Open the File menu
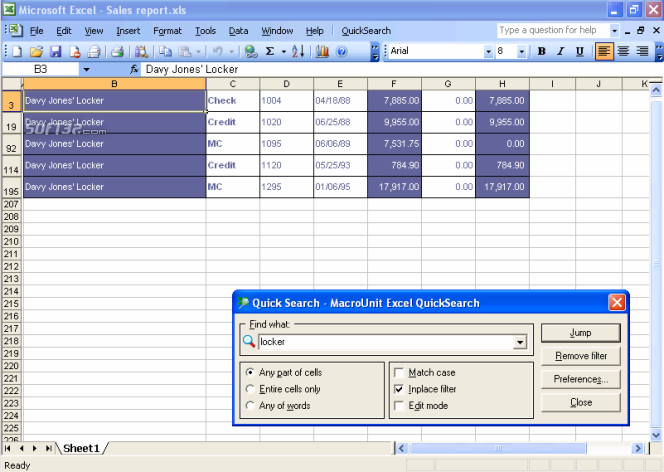The height and width of the screenshot is (472, 664). 36,31
